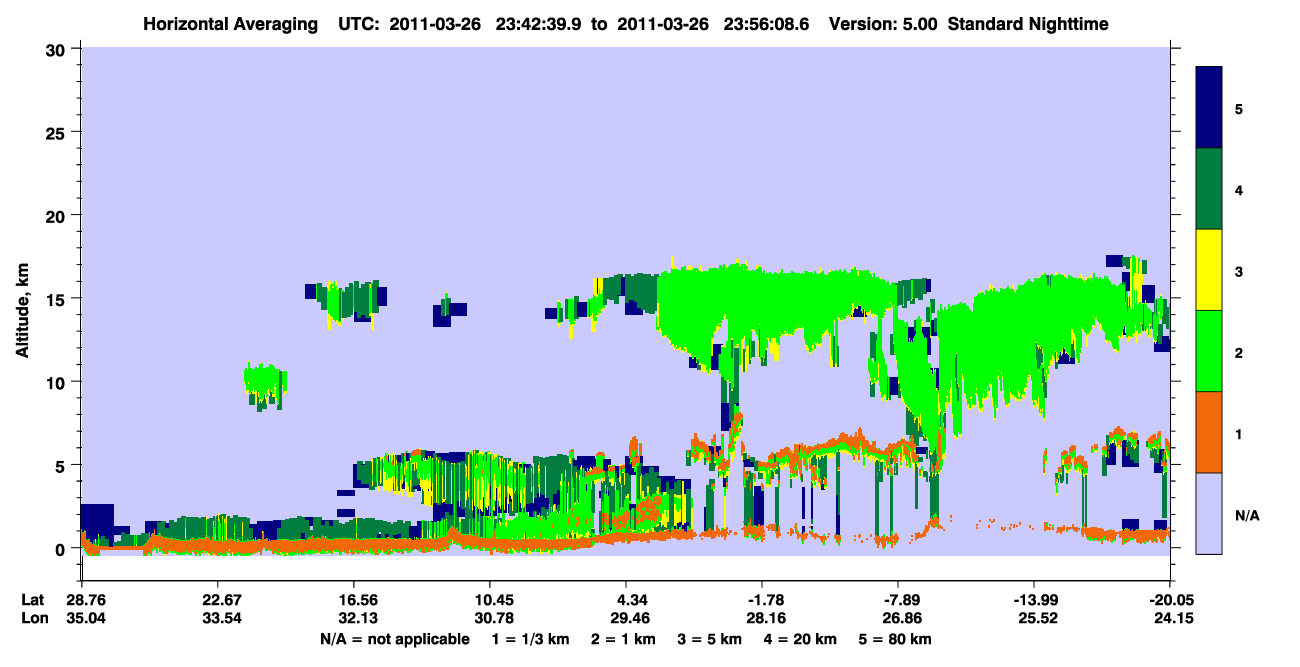Click the date '2011-03-26' before the start time
The width and height of the screenshot is (1300, 667).
pyautogui.click(x=437, y=23)
